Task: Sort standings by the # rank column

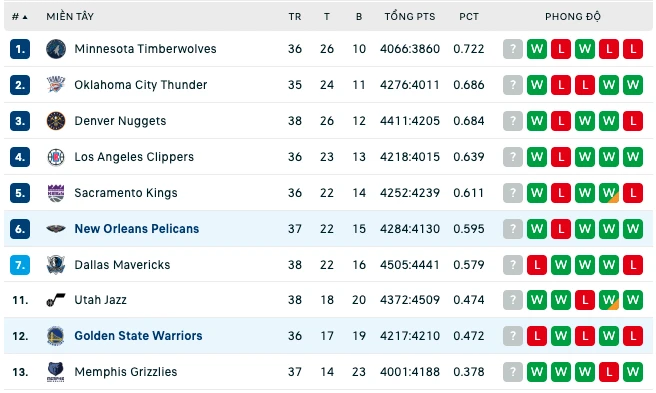Action: [x=19, y=17]
